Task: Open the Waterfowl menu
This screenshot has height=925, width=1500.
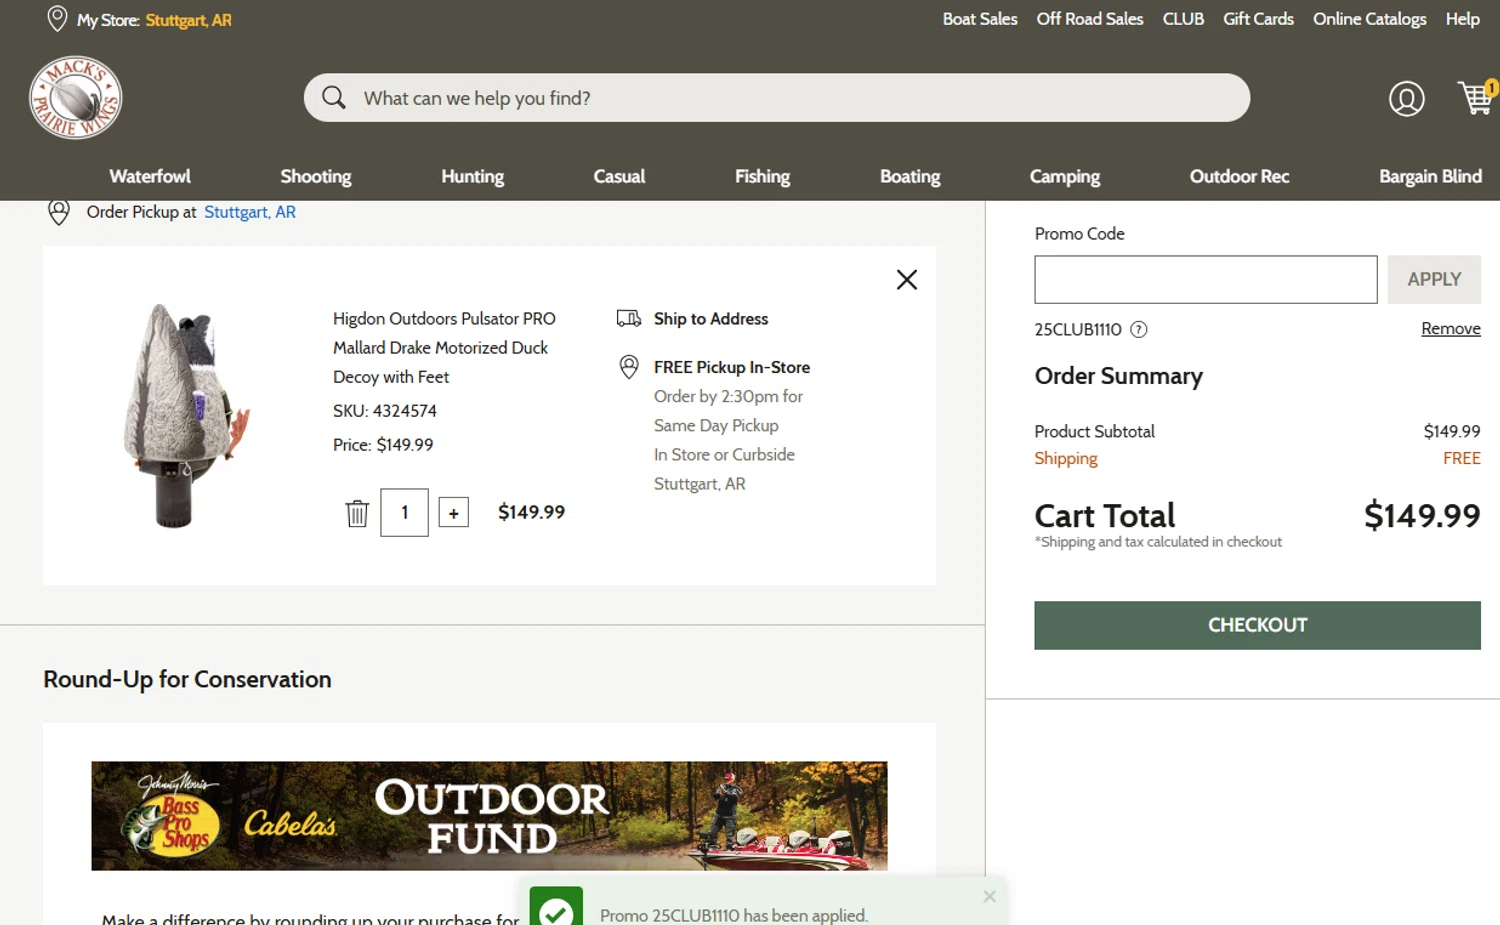Action: pos(150,176)
